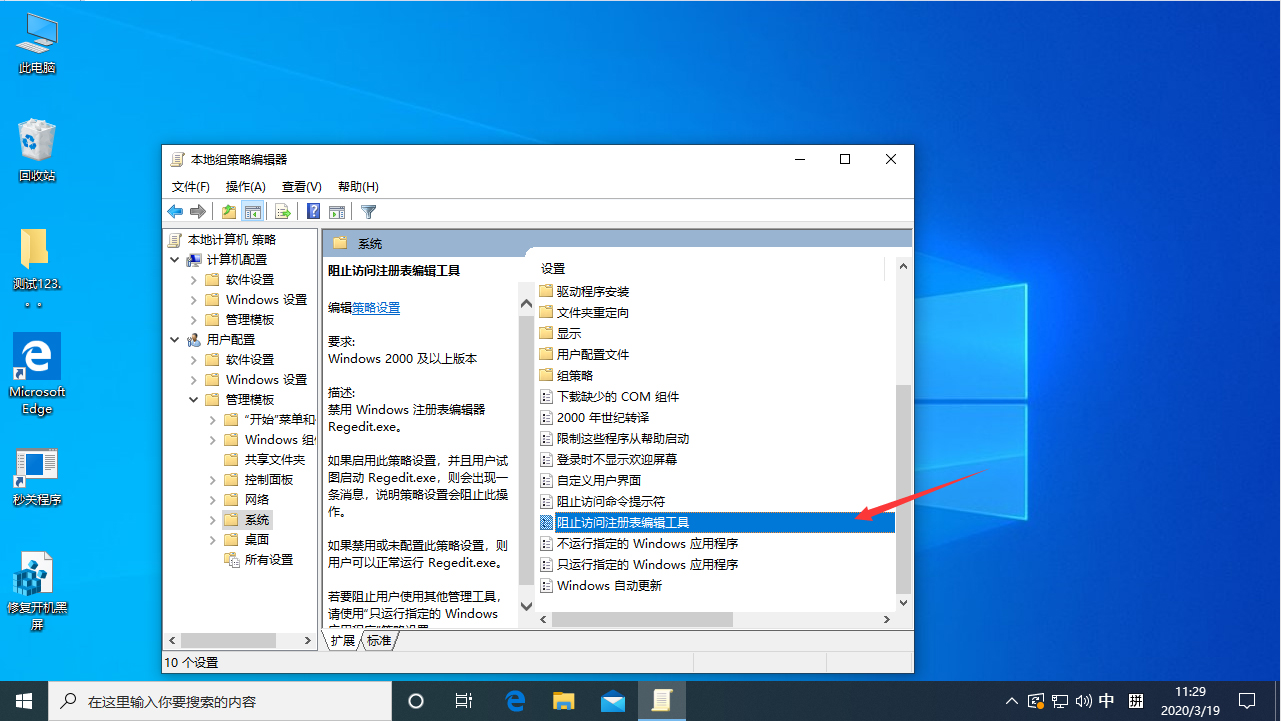Click the export list toolbar icon

pos(282,211)
